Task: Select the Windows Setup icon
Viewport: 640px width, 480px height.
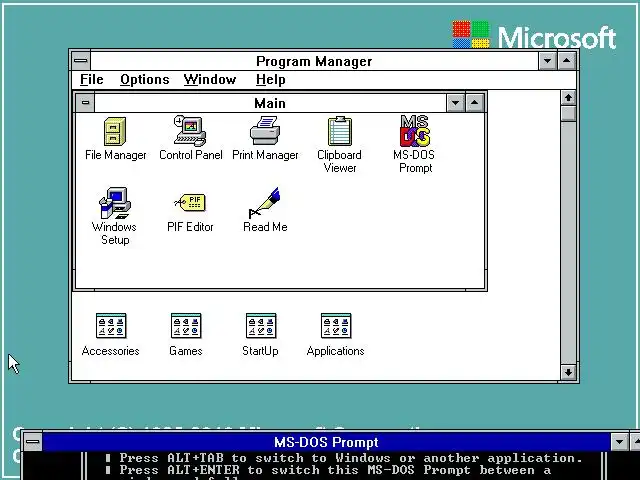Action: point(115,203)
